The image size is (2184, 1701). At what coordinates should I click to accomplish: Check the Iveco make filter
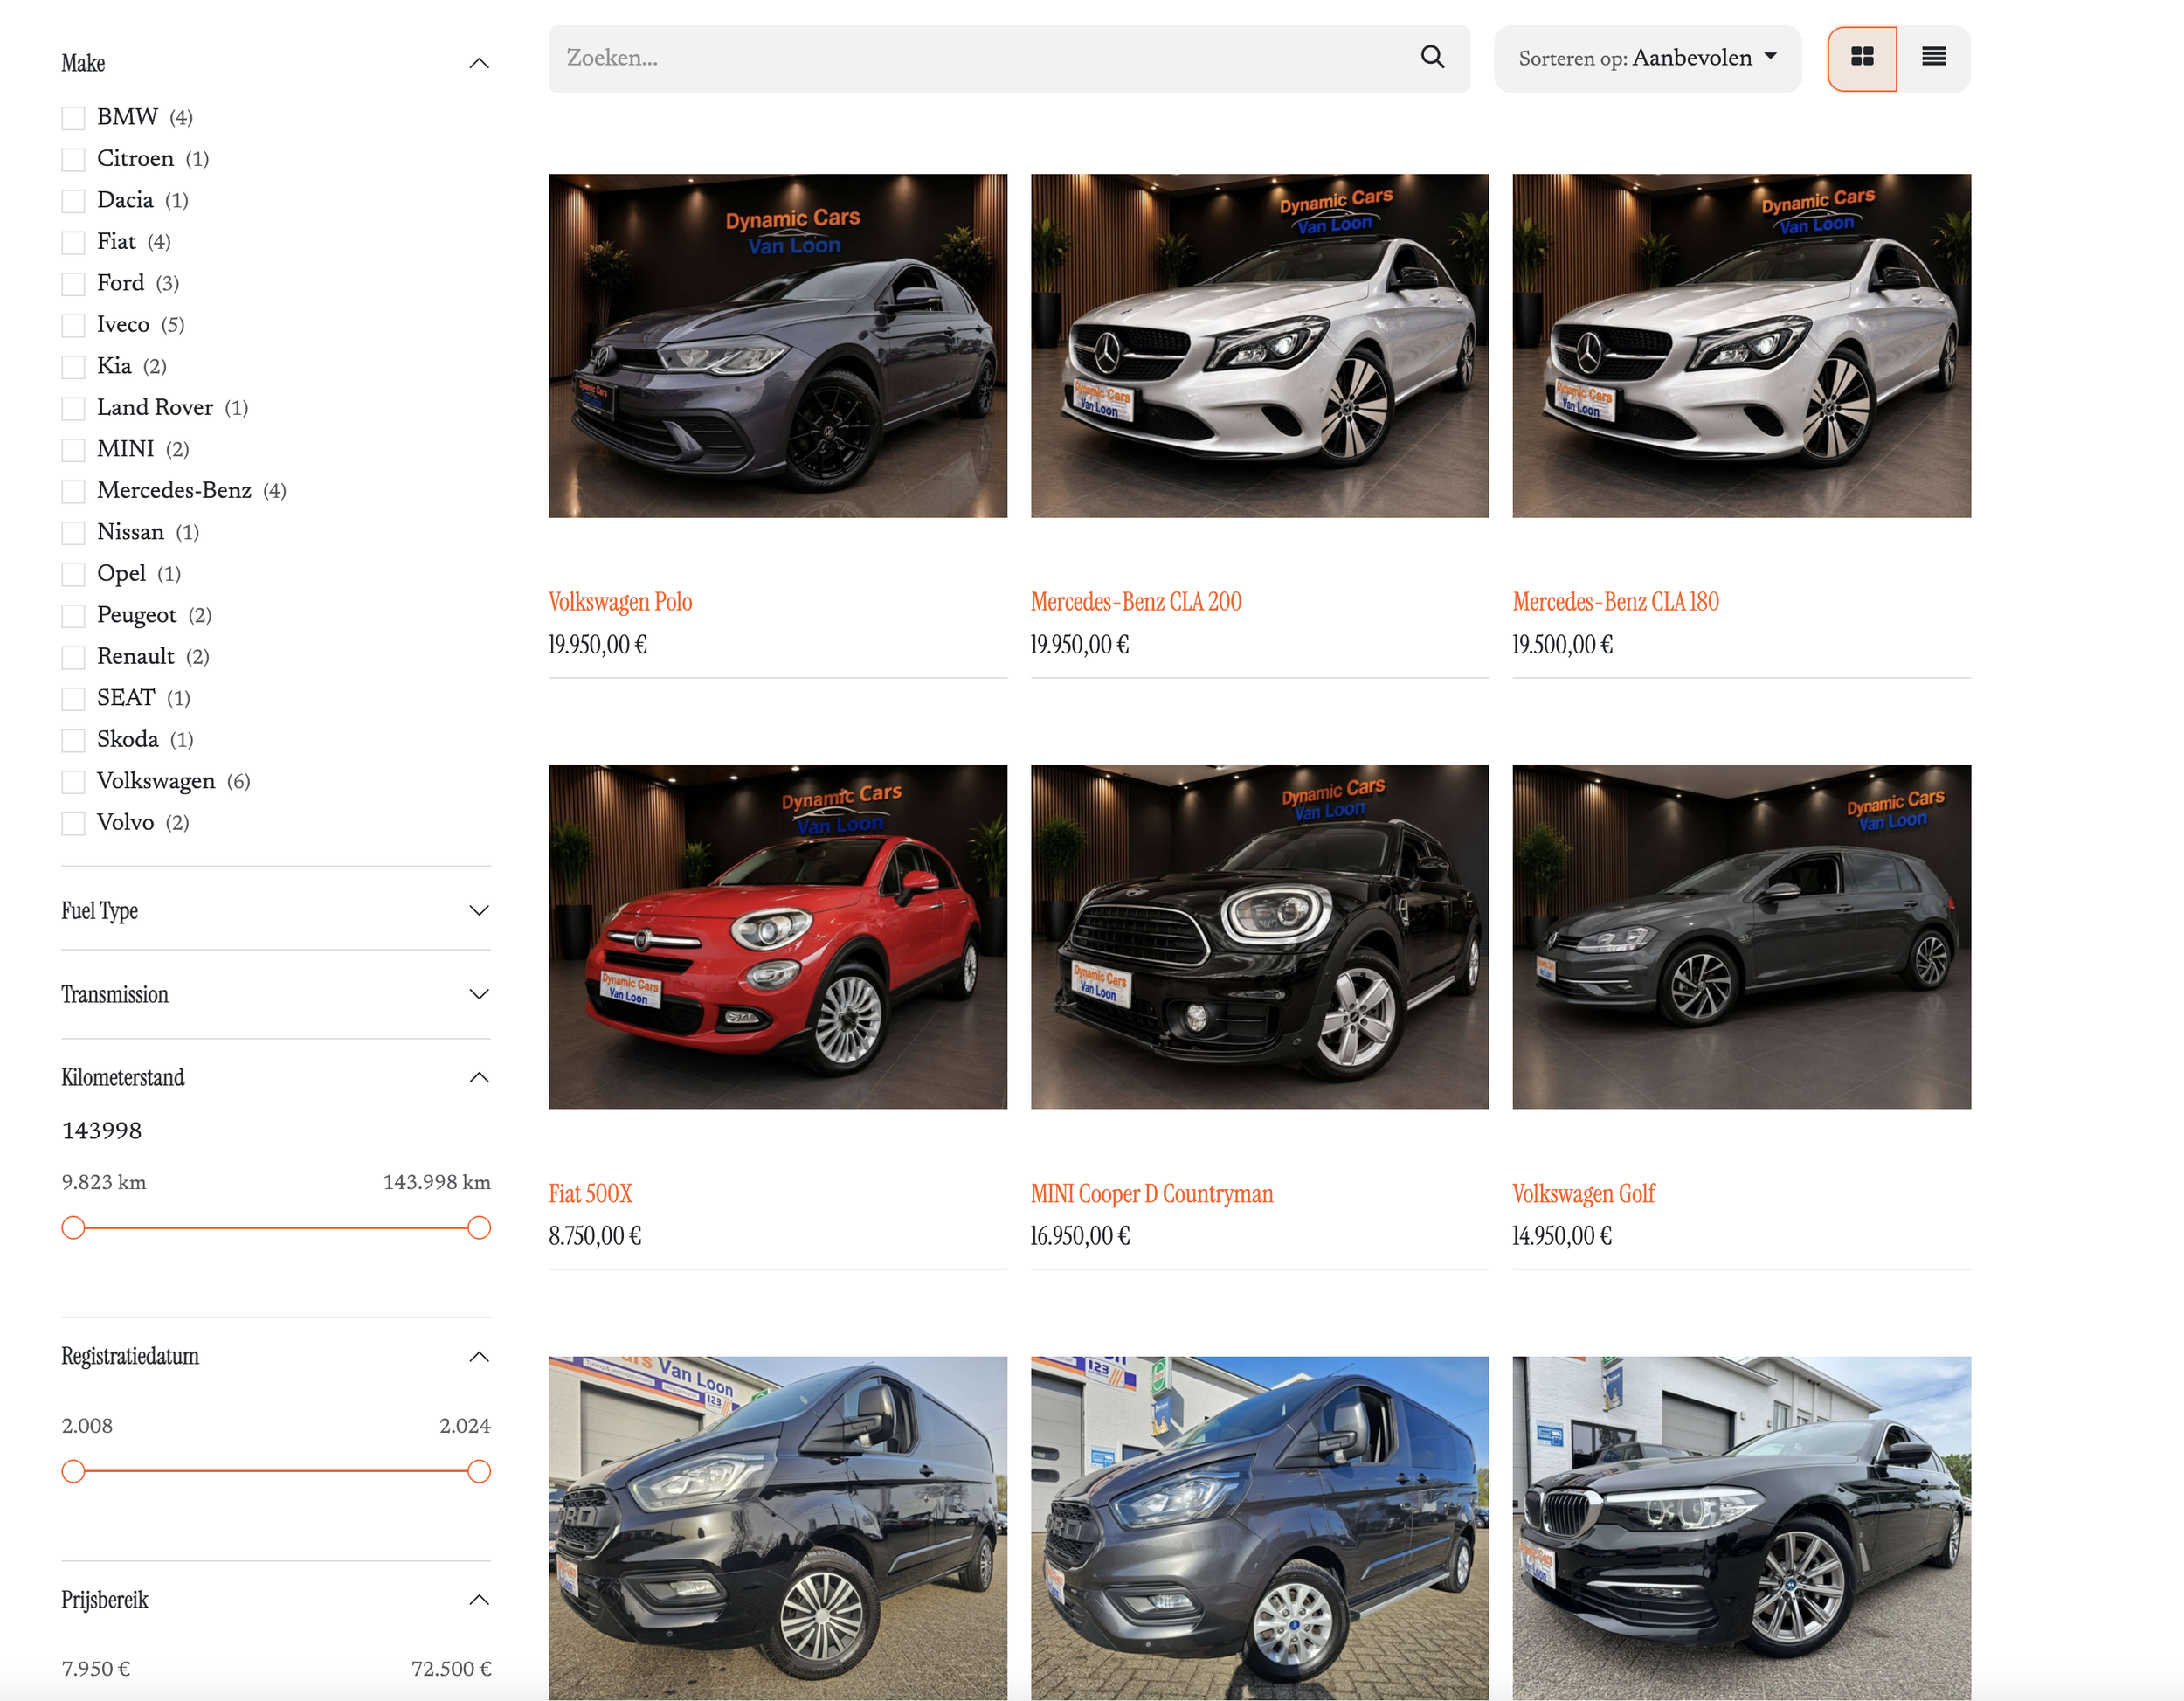(x=73, y=326)
